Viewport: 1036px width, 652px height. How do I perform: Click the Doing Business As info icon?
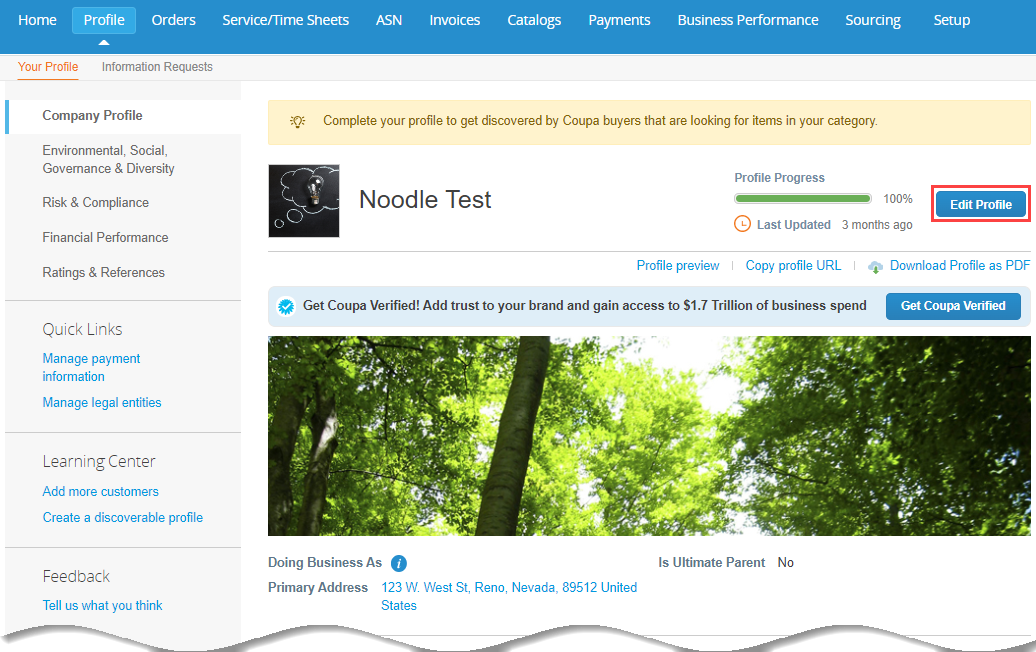pos(399,563)
